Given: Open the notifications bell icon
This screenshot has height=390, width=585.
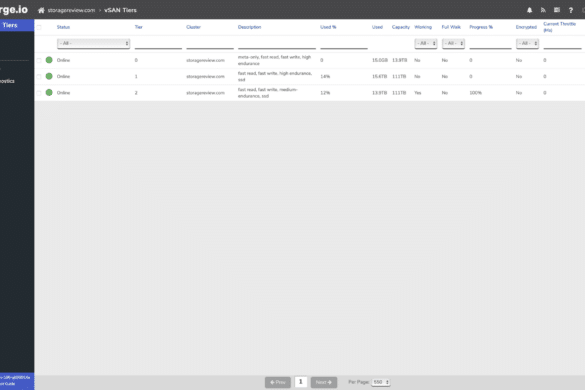Looking at the screenshot, I should tap(529, 10).
